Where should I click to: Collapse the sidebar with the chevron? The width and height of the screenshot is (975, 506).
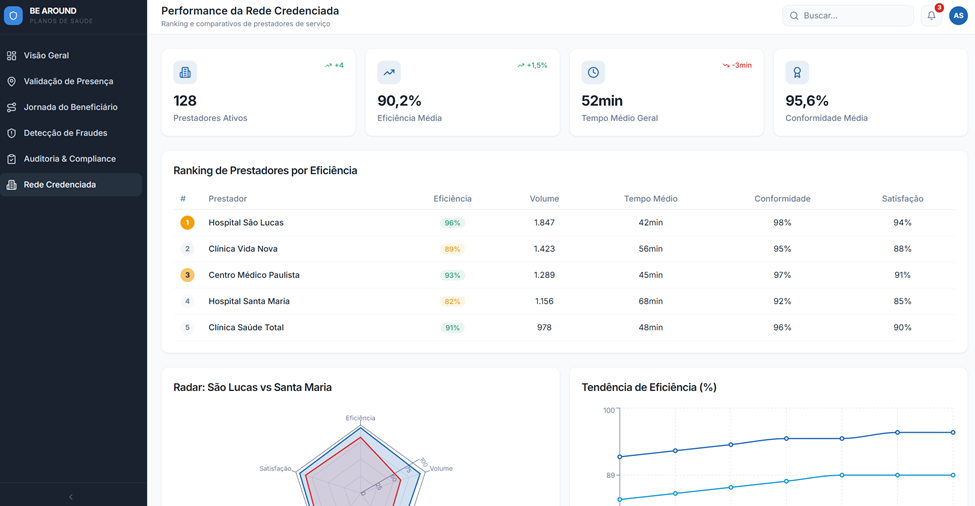tap(71, 497)
